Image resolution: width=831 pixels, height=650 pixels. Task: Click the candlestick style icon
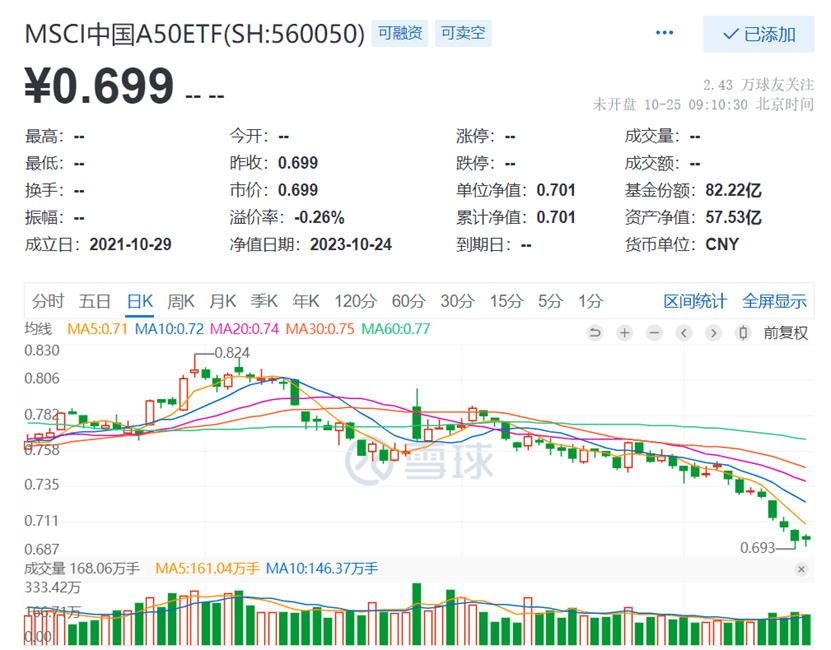[x=742, y=333]
